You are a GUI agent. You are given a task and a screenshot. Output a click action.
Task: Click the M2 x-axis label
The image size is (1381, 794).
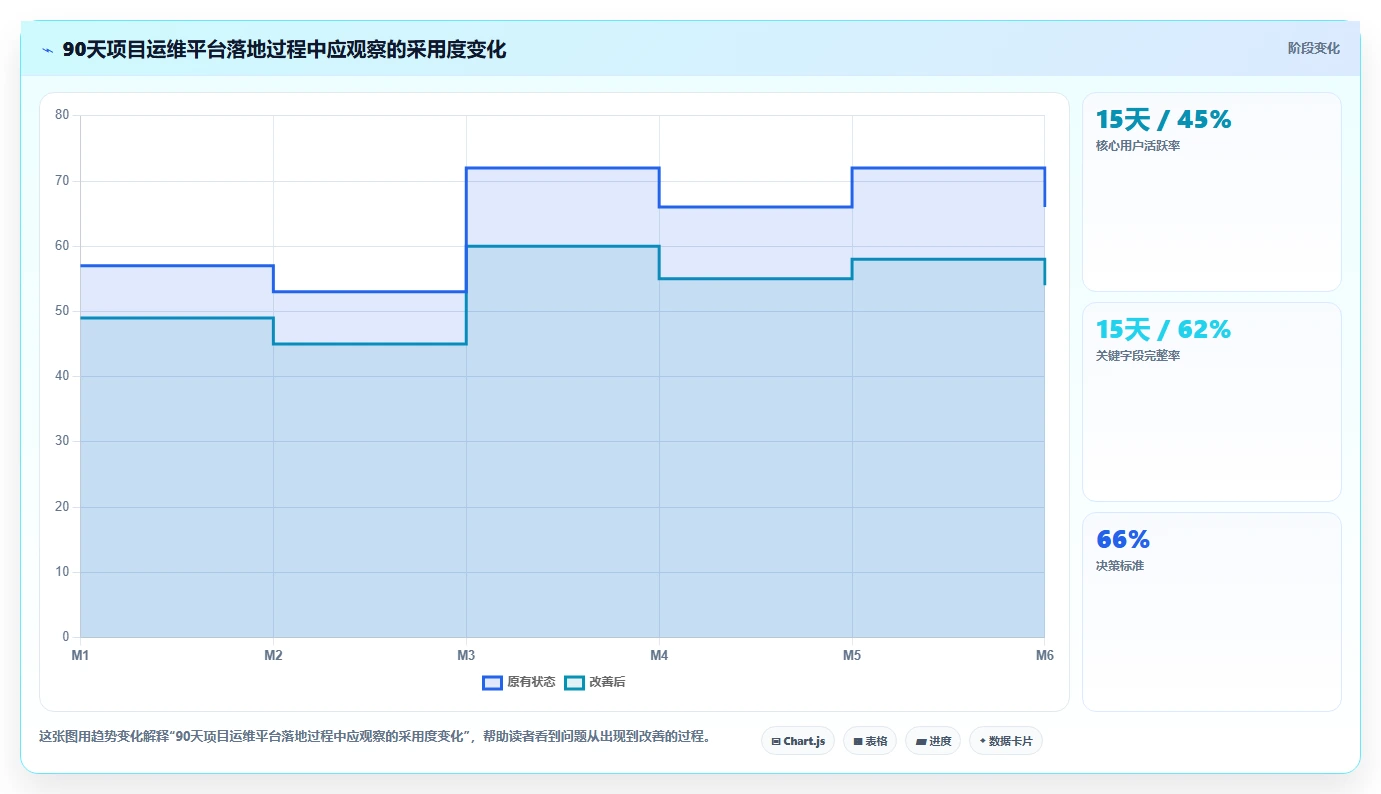pyautogui.click(x=273, y=655)
